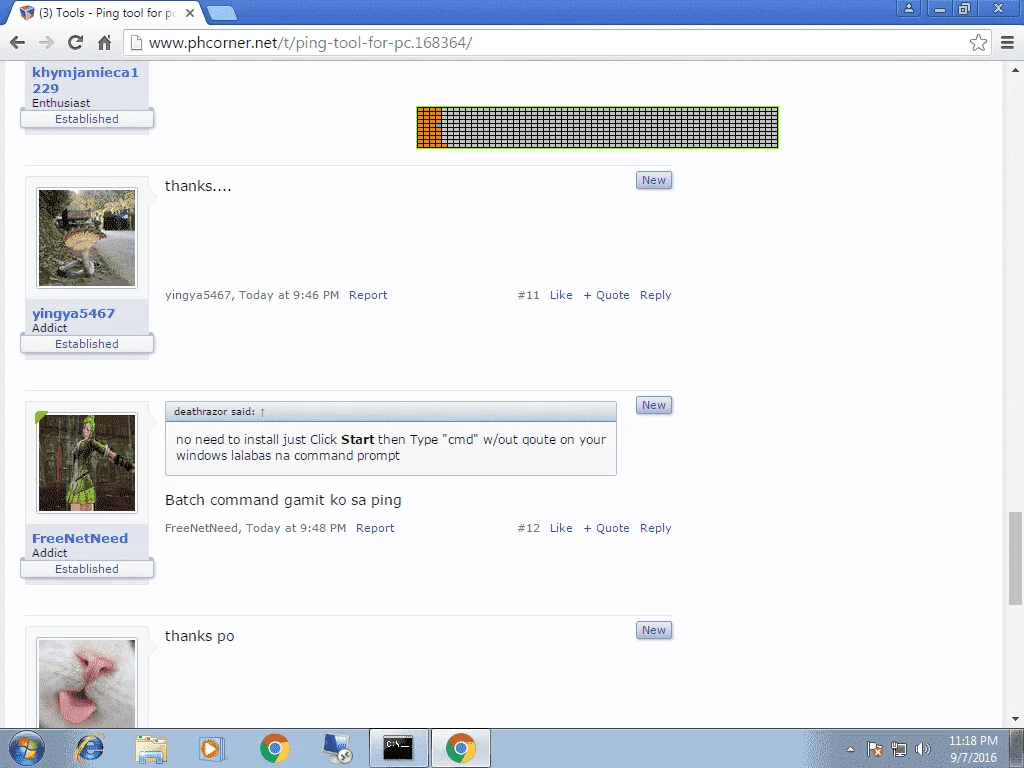Click the Today at 9:48 PM timestamp
This screenshot has width=1024, height=768.
coord(296,528)
